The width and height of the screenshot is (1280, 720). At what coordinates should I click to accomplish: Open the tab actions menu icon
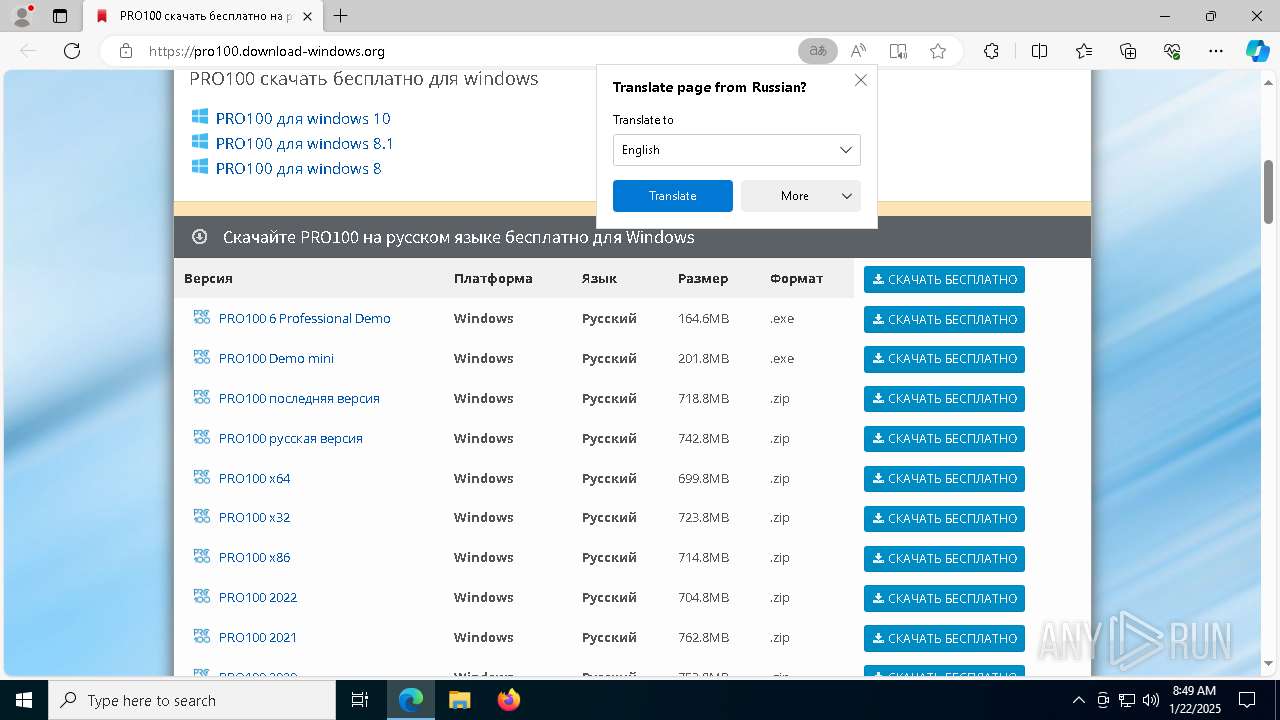point(60,16)
